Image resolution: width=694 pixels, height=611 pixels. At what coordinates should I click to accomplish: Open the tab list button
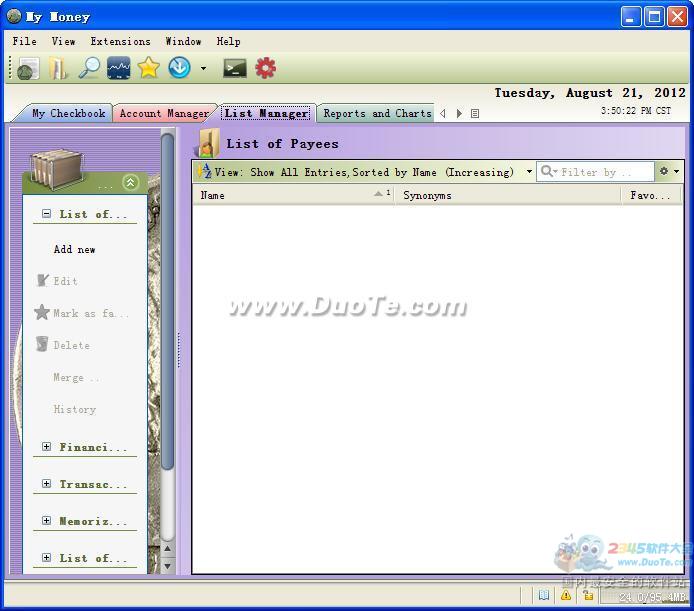click(474, 114)
